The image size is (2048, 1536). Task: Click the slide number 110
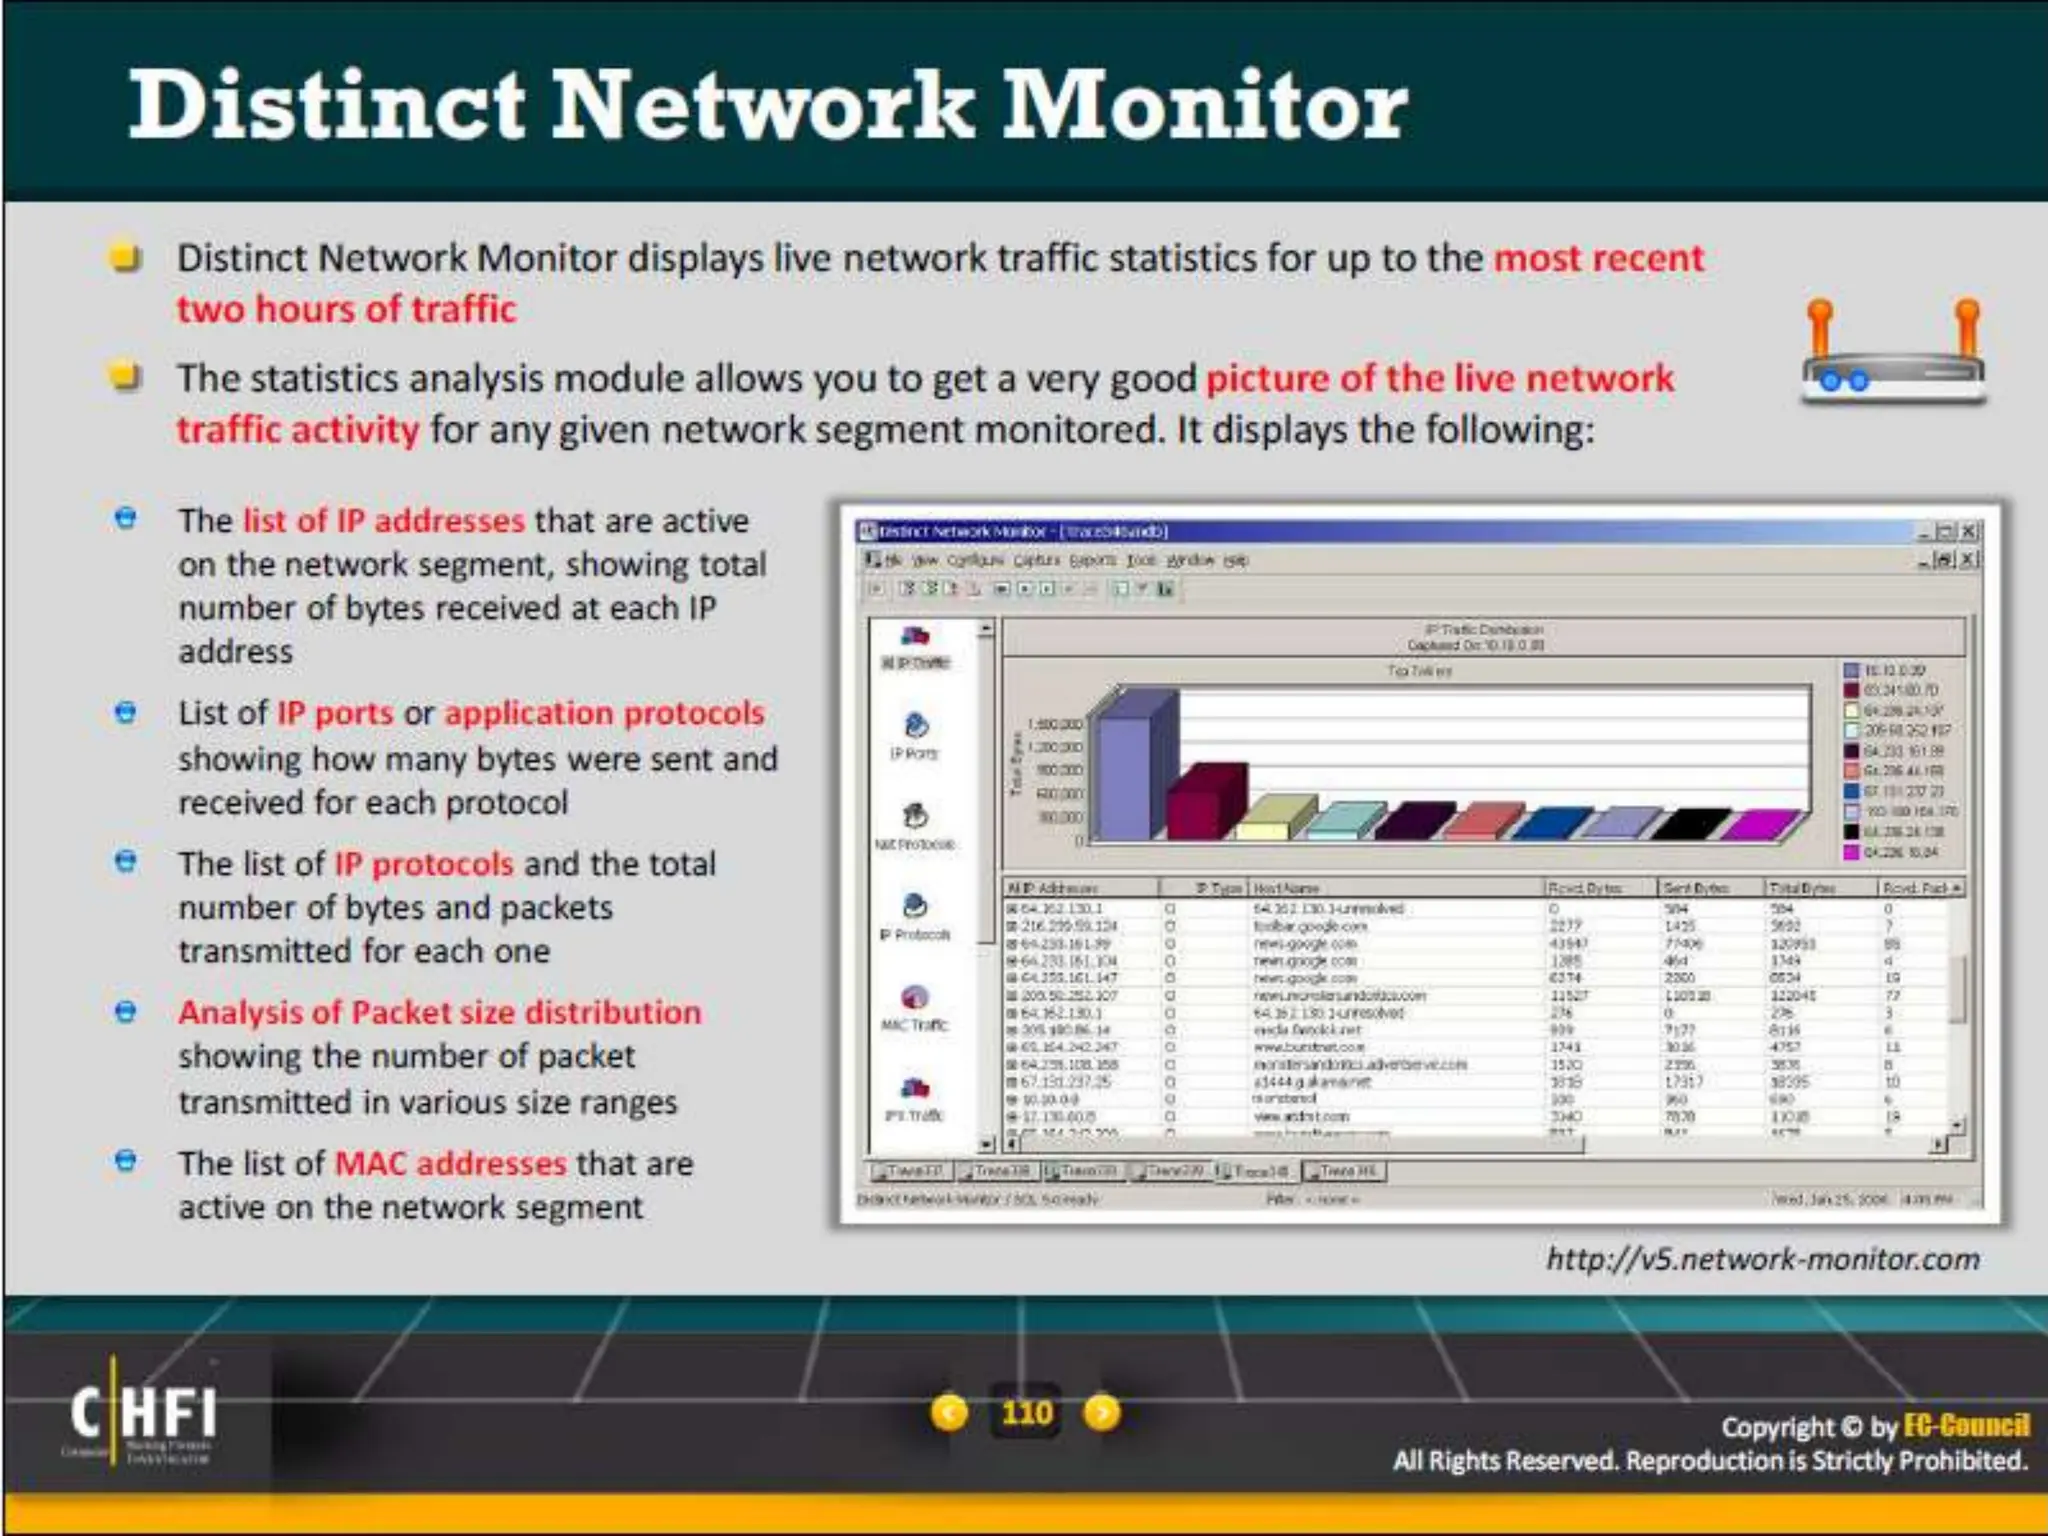1026,1413
